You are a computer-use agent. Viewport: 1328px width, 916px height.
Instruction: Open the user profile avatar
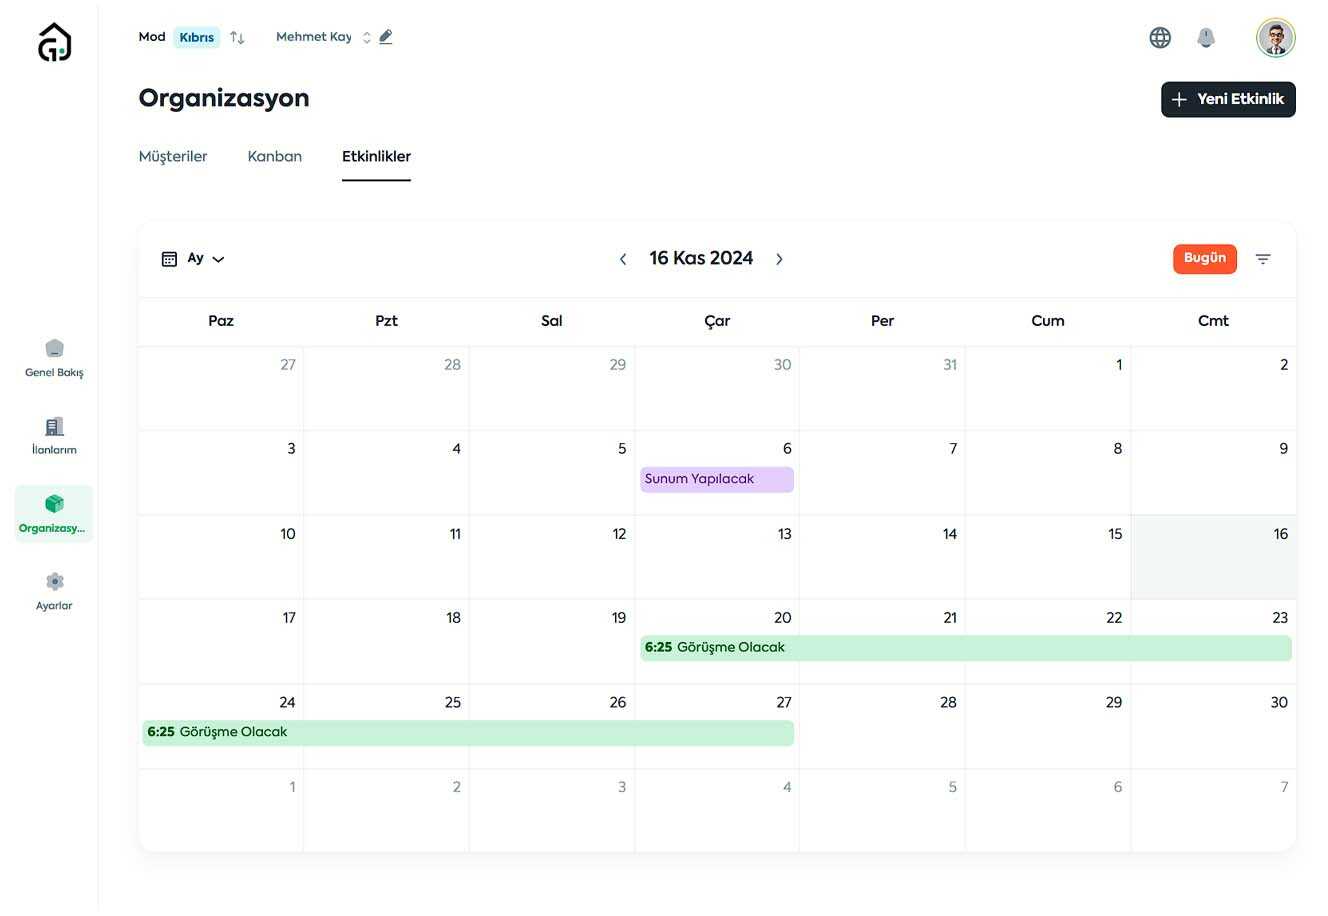[1275, 38]
